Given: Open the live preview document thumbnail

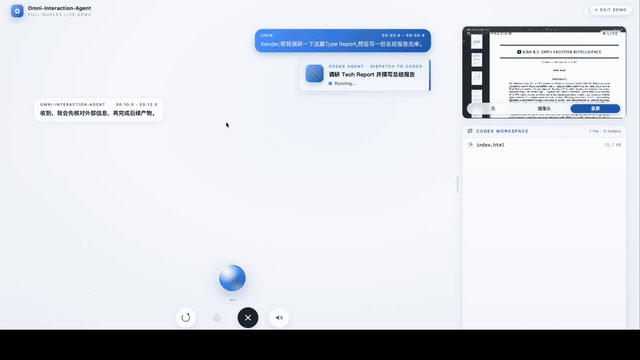Looking at the screenshot, I should point(544,73).
